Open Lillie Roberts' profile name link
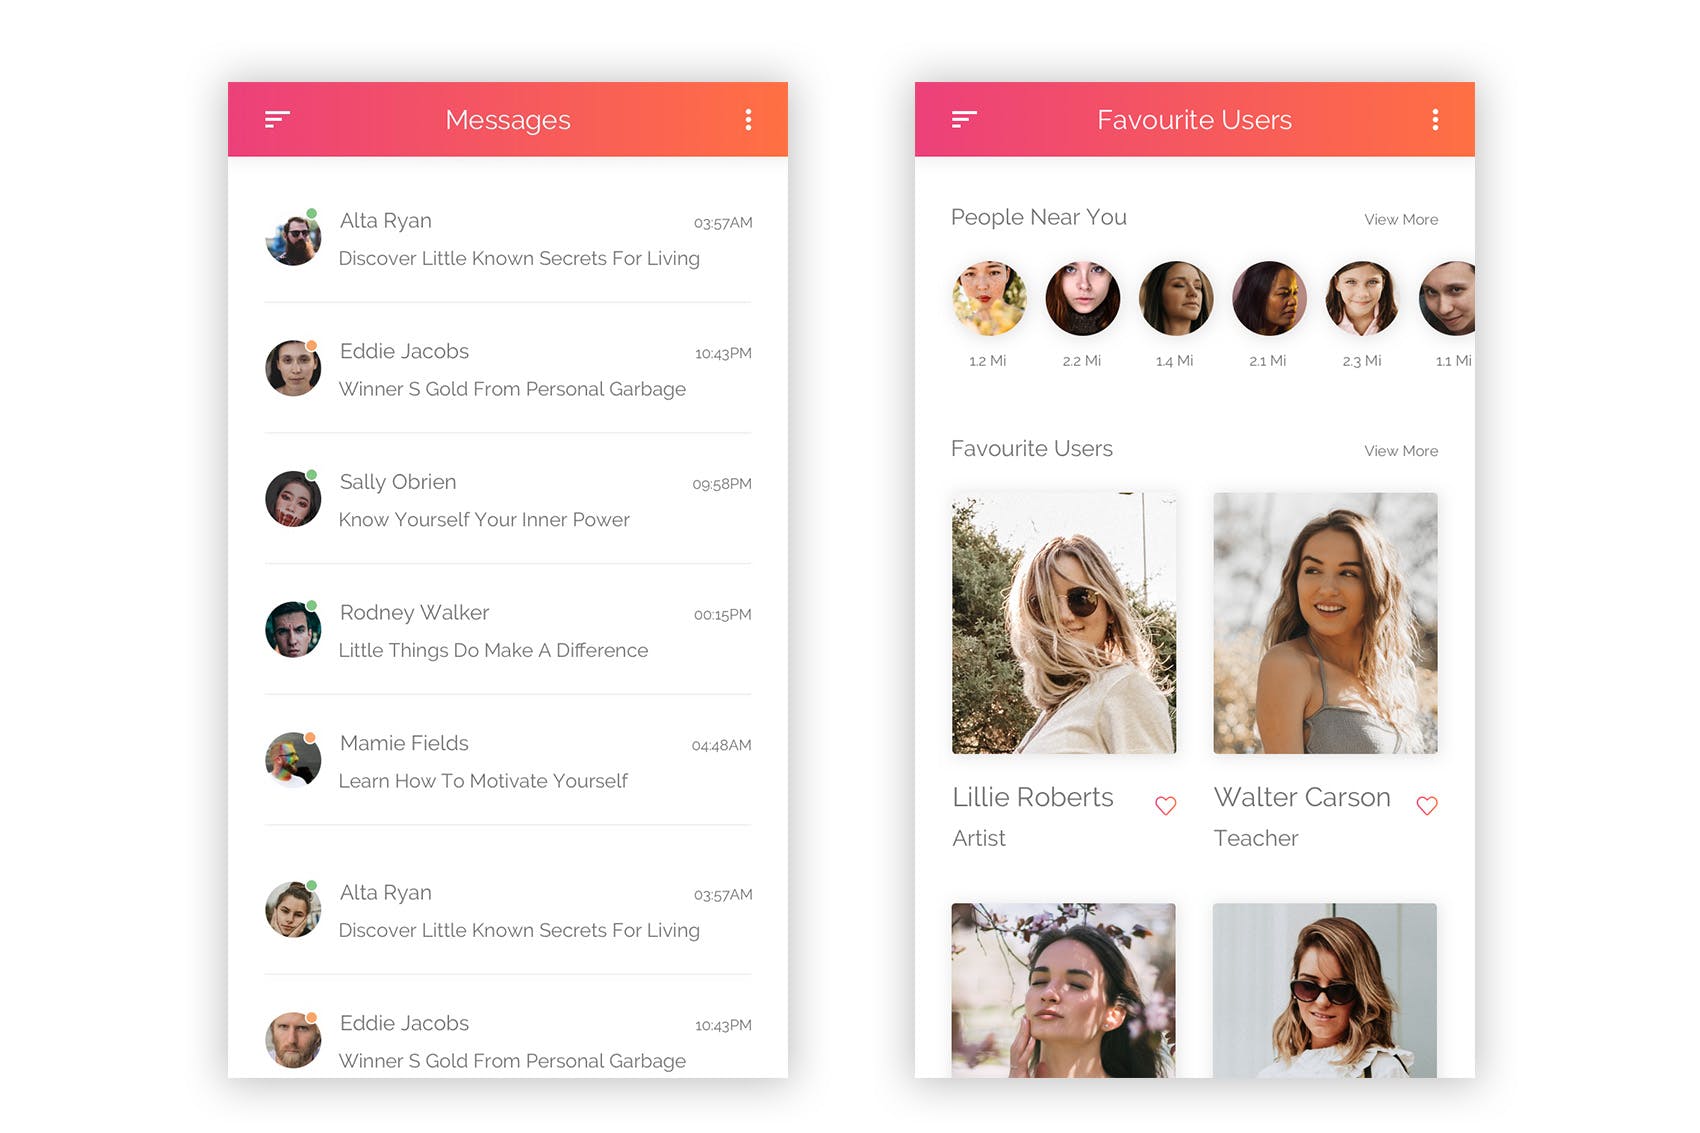 click(1032, 798)
